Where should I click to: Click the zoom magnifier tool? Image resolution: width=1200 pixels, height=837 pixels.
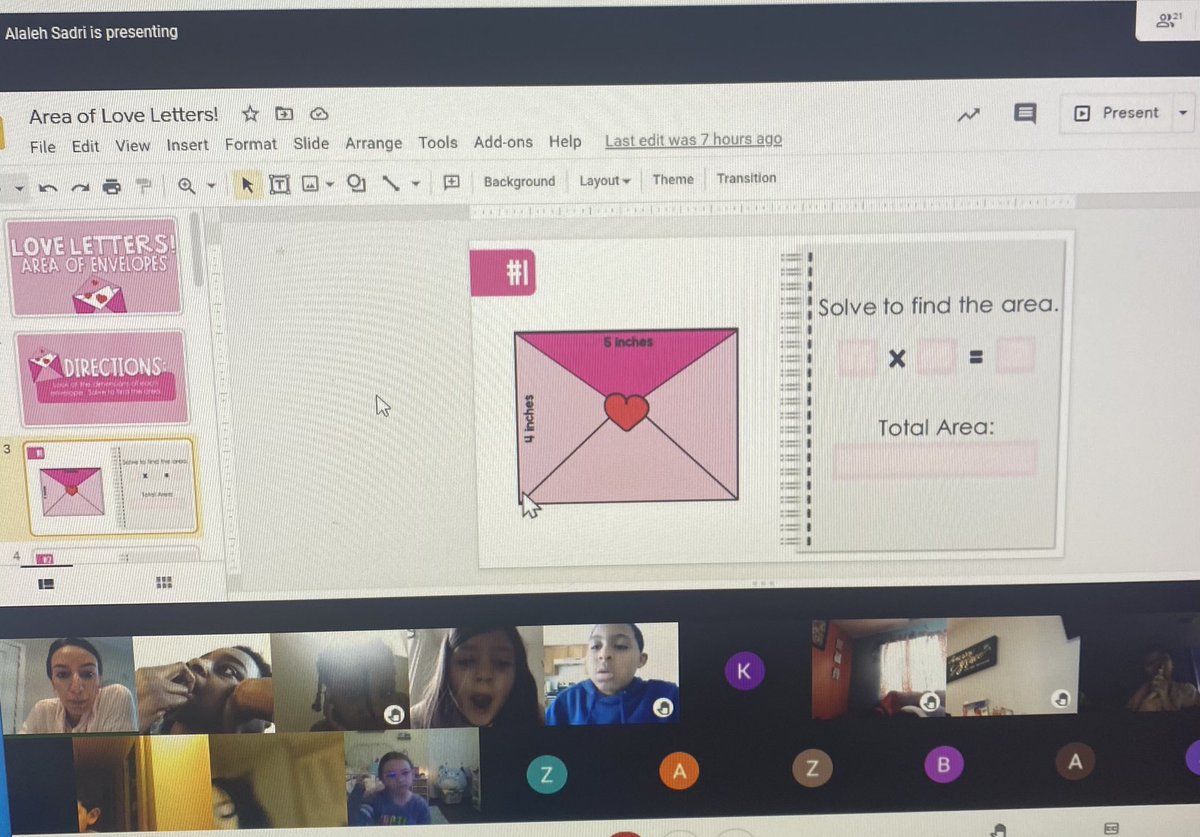[186, 185]
